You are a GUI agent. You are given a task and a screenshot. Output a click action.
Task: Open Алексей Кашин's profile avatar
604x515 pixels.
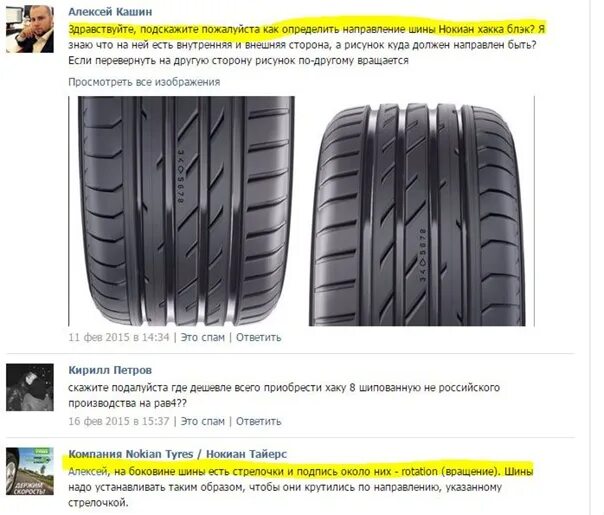pyautogui.click(x=30, y=30)
